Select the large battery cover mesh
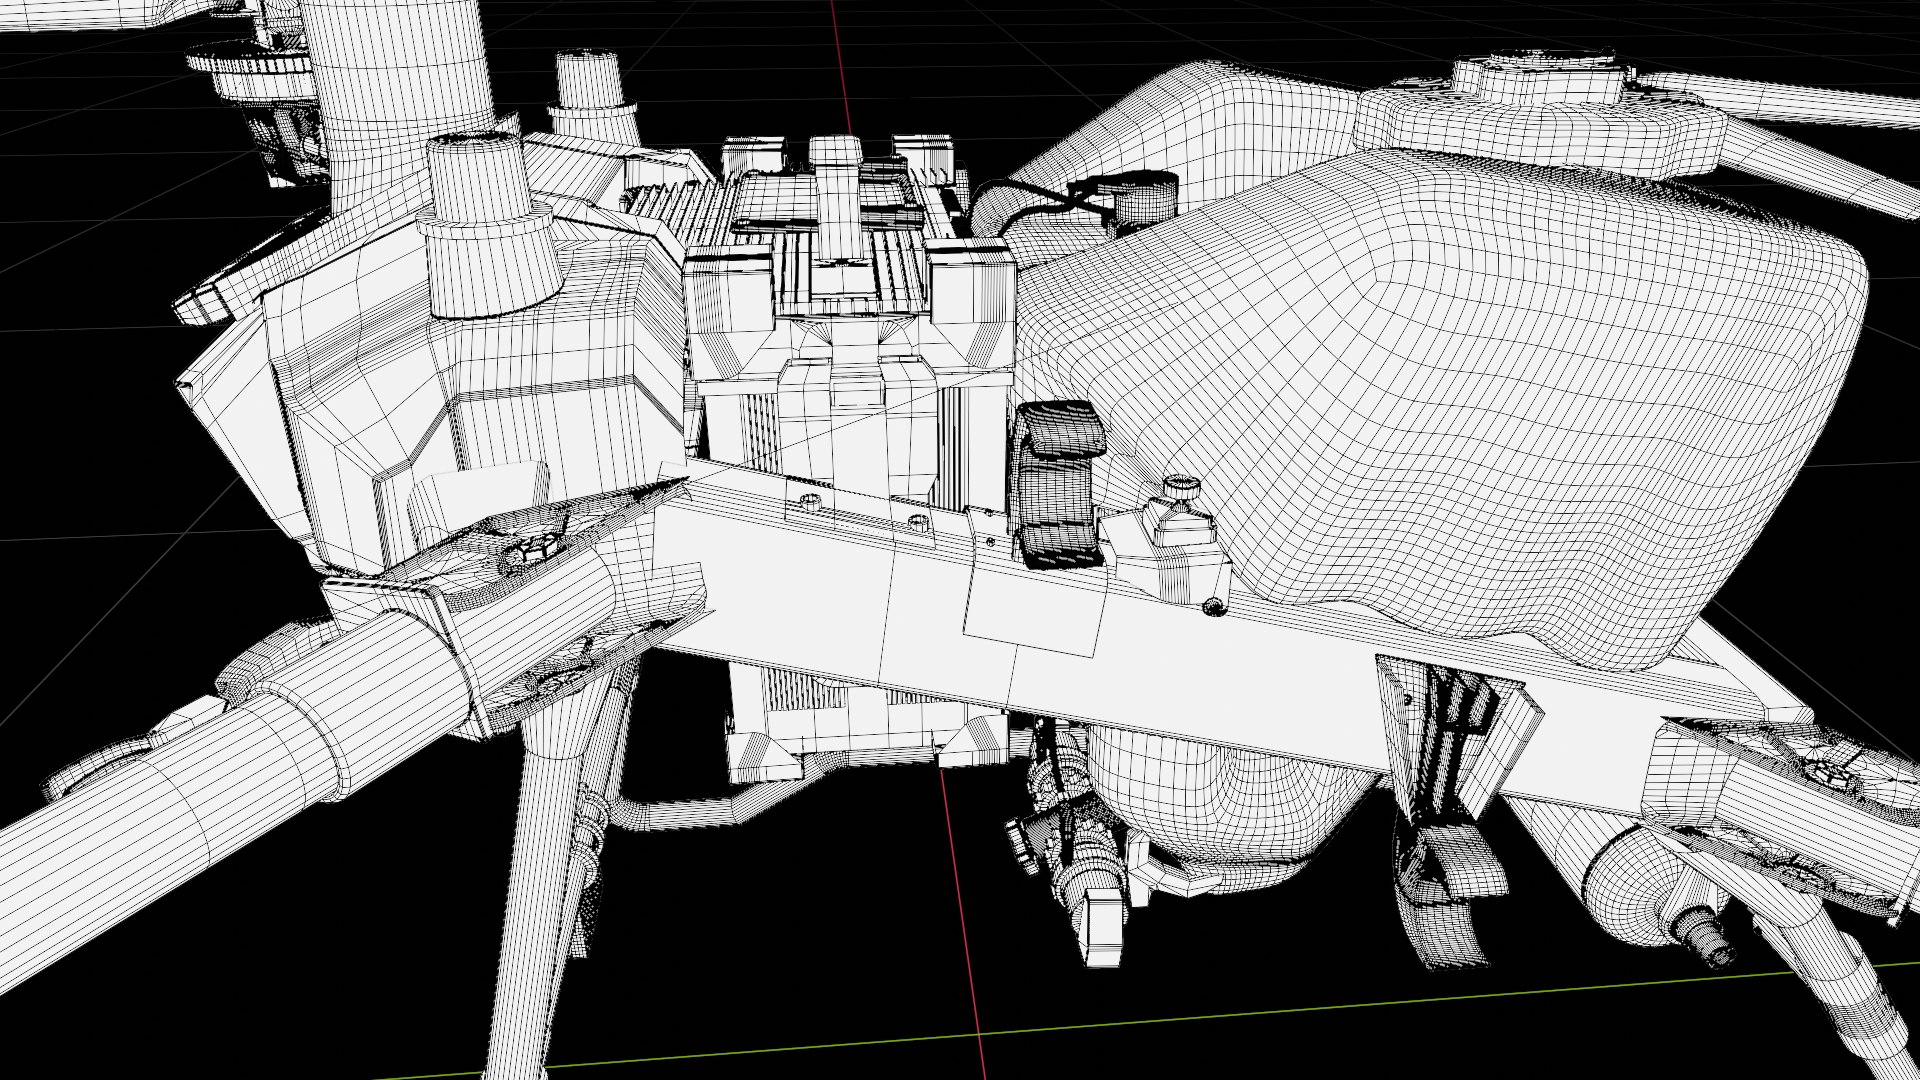The image size is (1920, 1080). pyautogui.click(x=1450, y=400)
